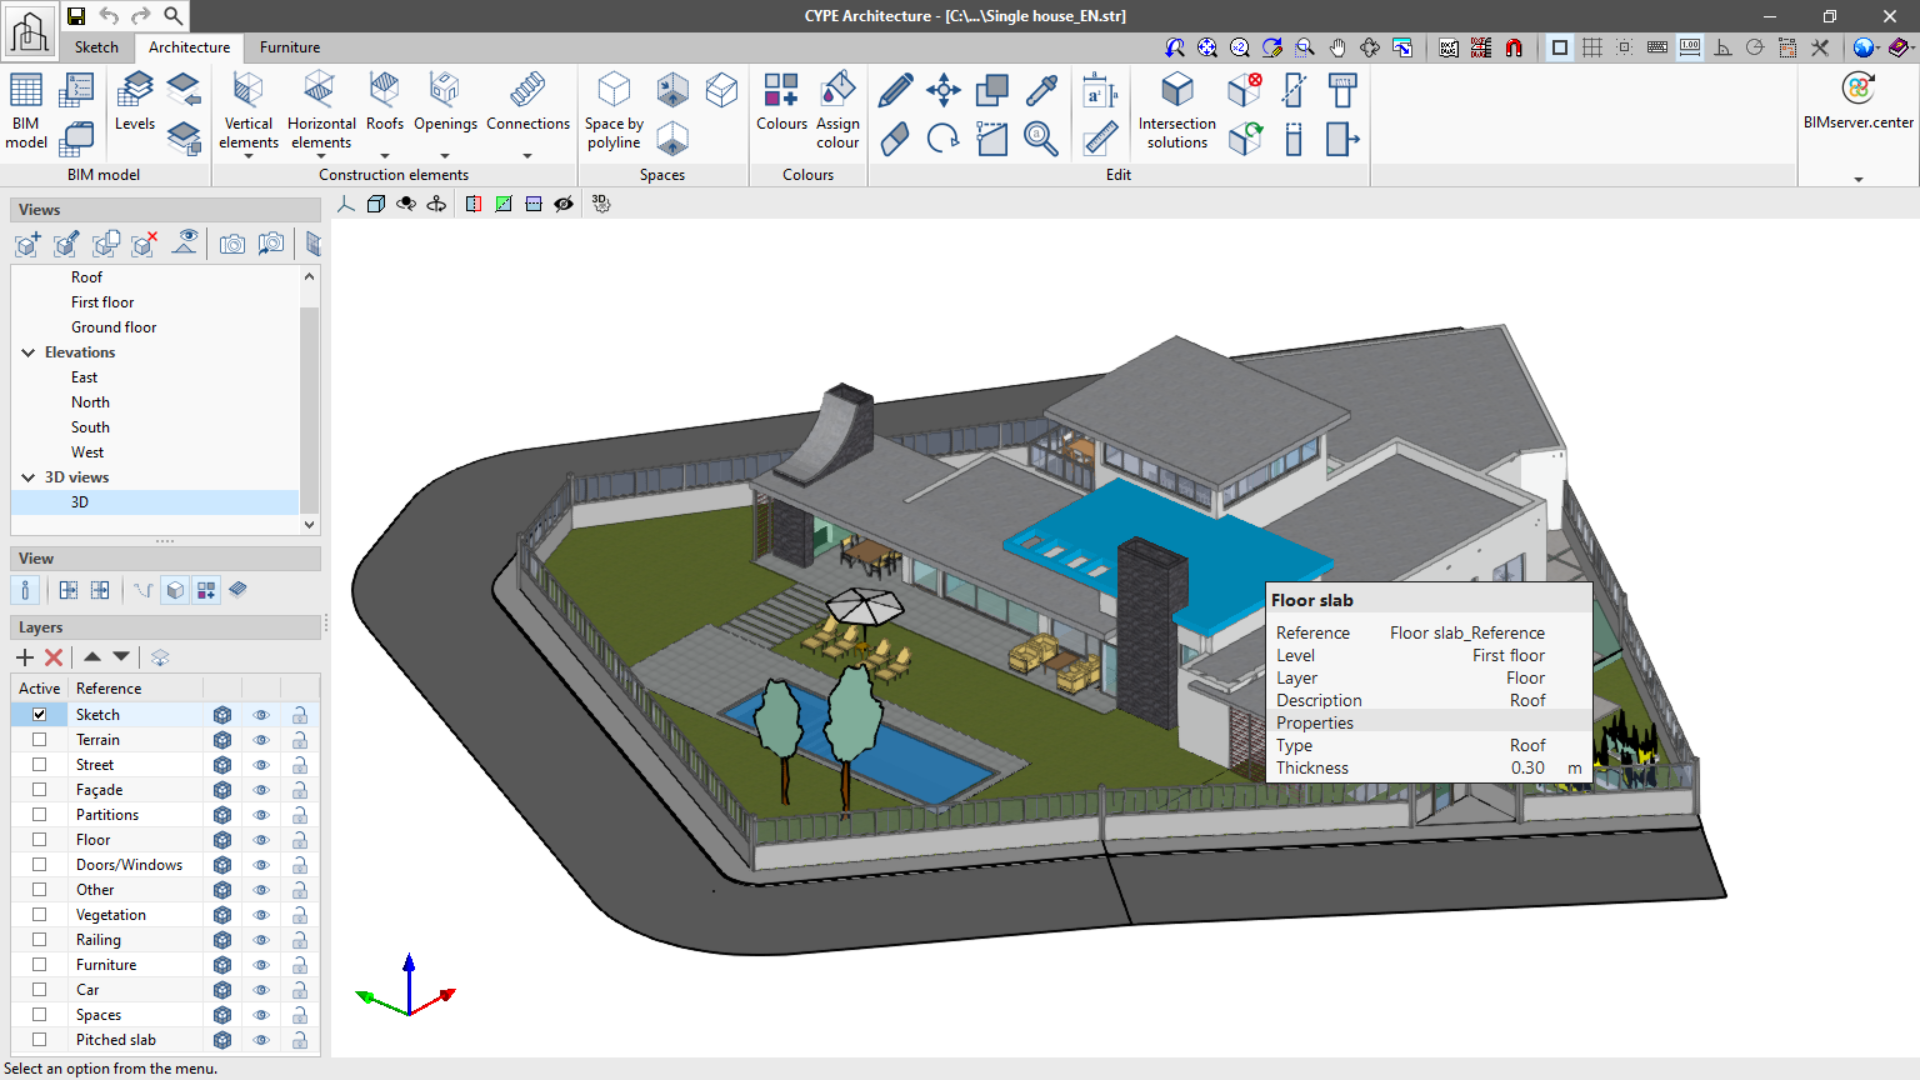Select the pencil Edit tool
This screenshot has width=1920, height=1080.
(x=895, y=90)
